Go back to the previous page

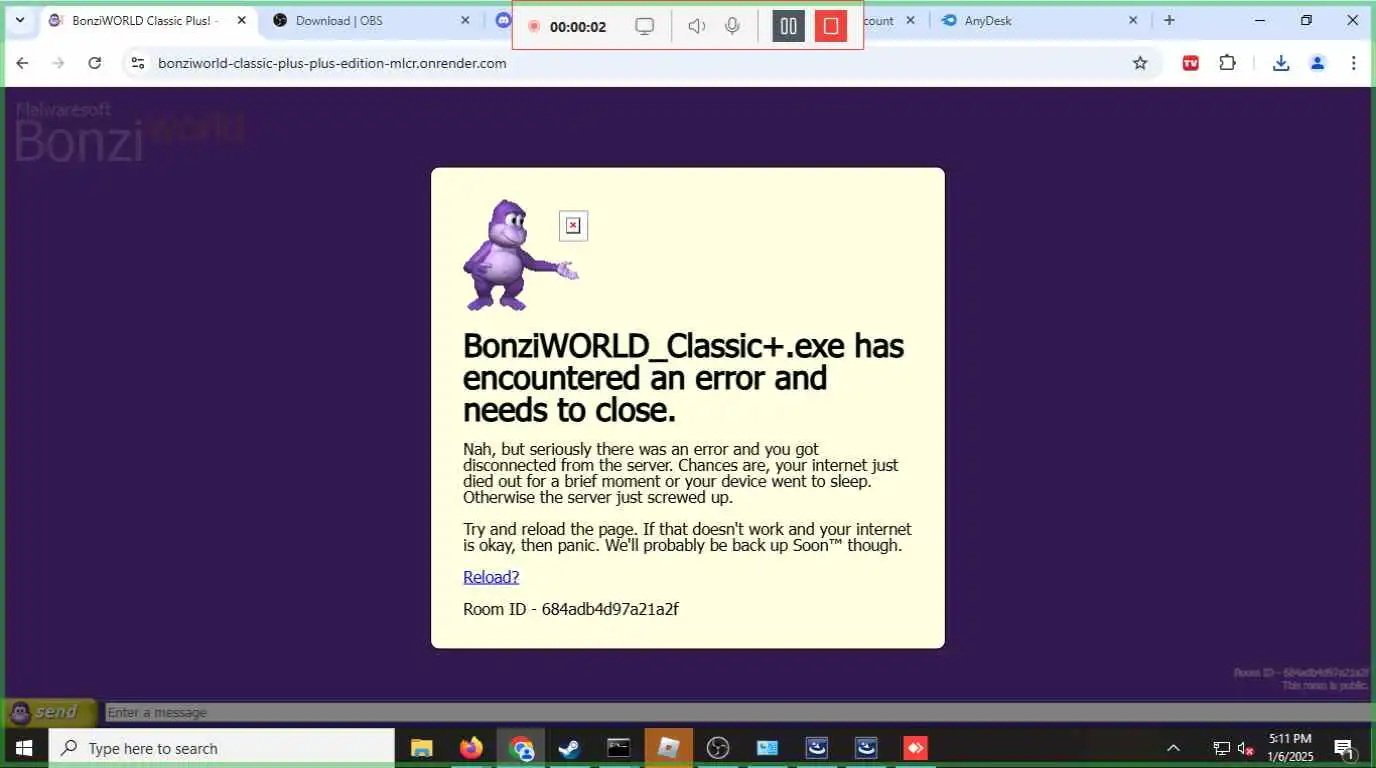point(22,63)
